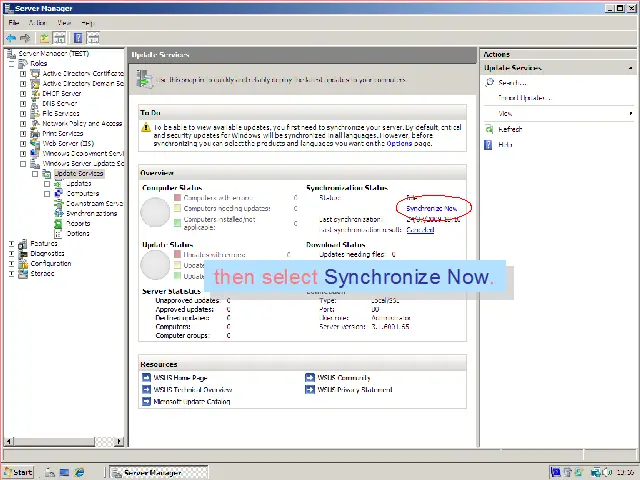640x480 pixels.
Task: Click the console tree horizontal scrollbar thumb
Action: point(54,441)
